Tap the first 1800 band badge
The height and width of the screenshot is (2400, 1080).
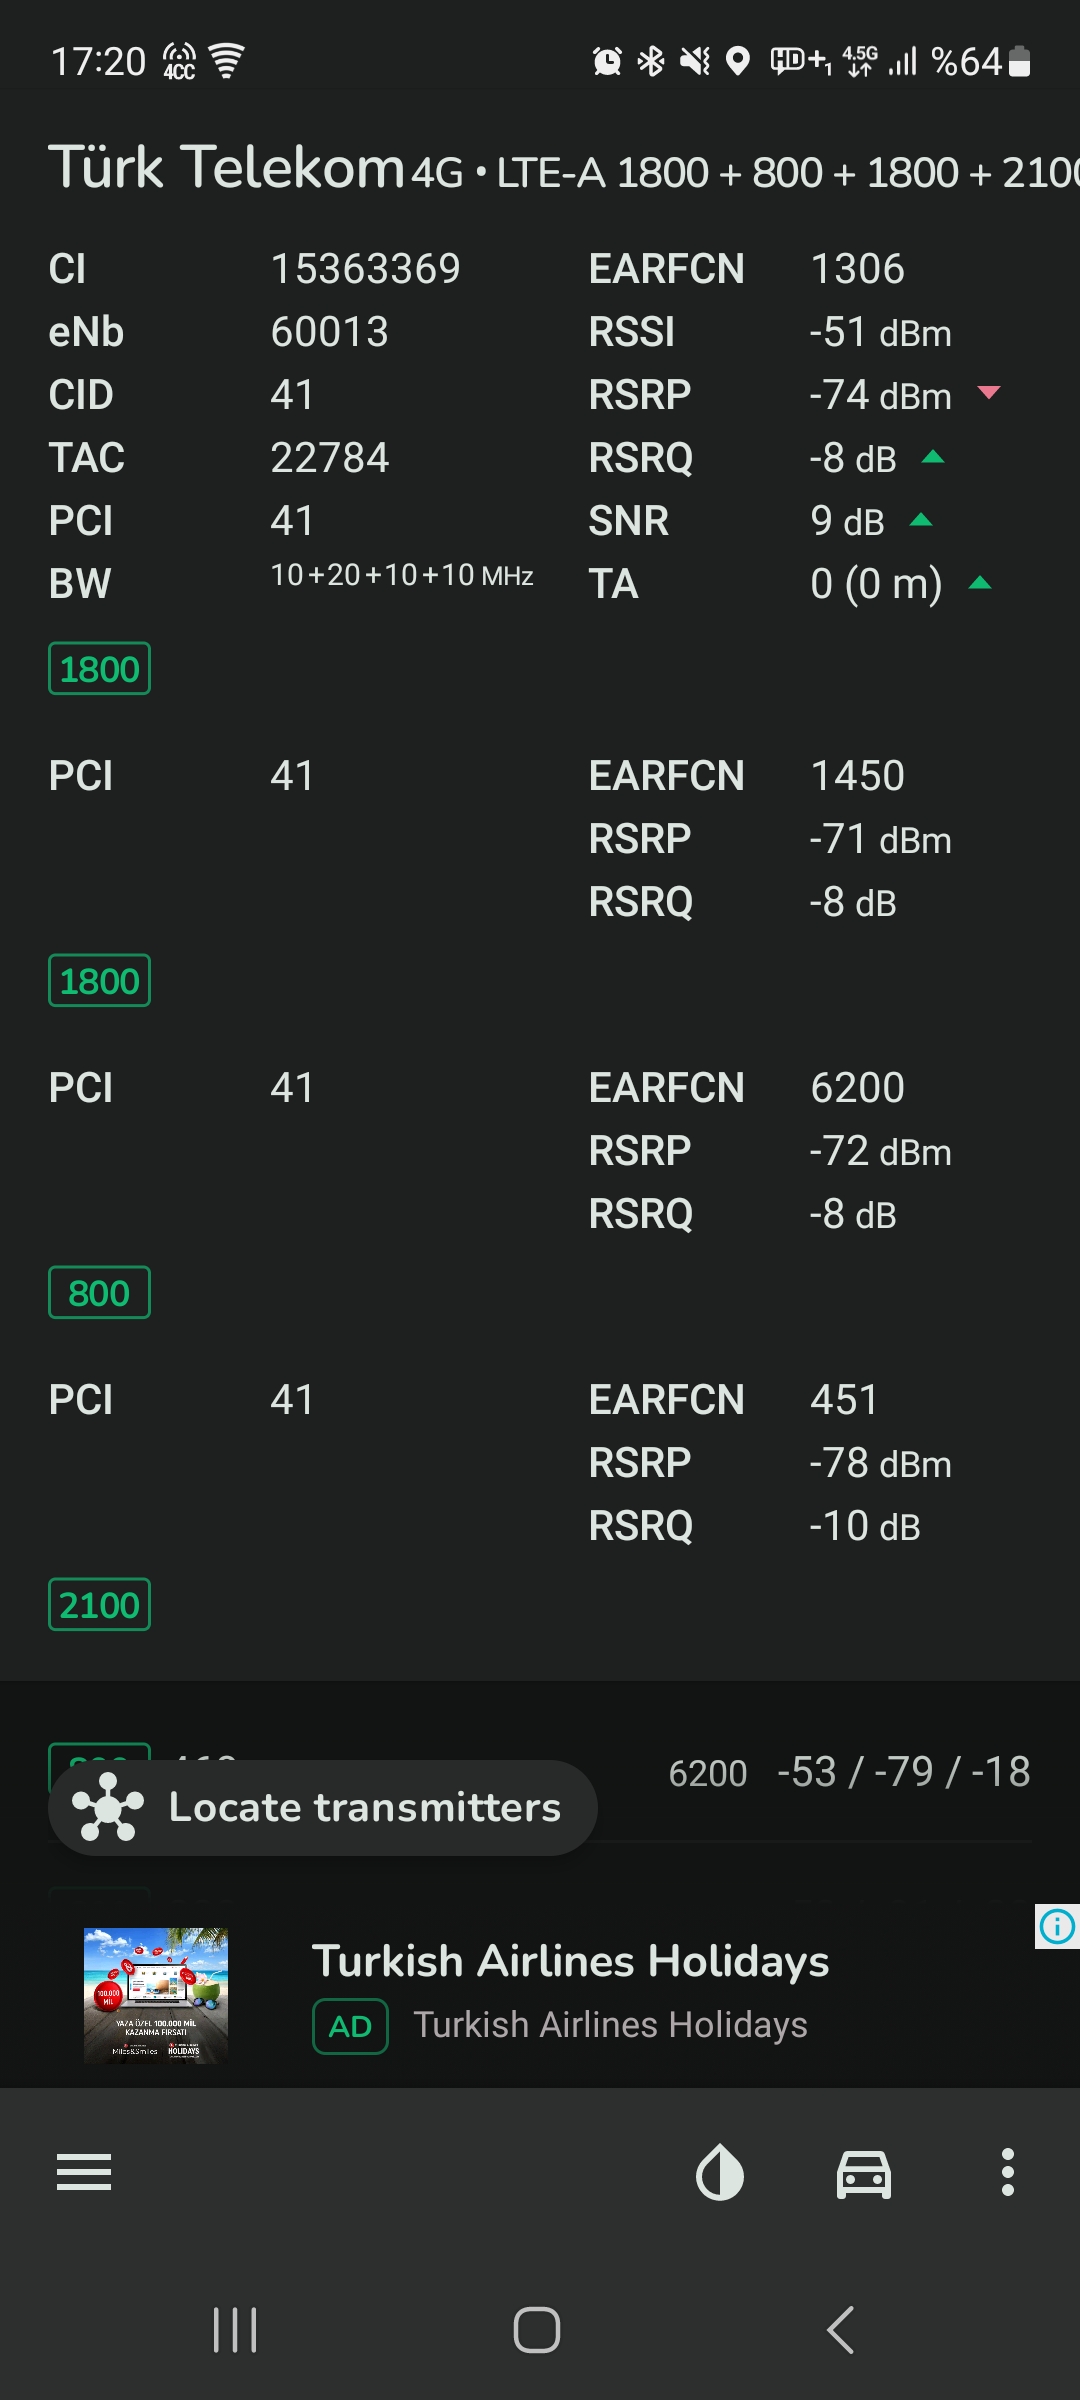pyautogui.click(x=99, y=669)
